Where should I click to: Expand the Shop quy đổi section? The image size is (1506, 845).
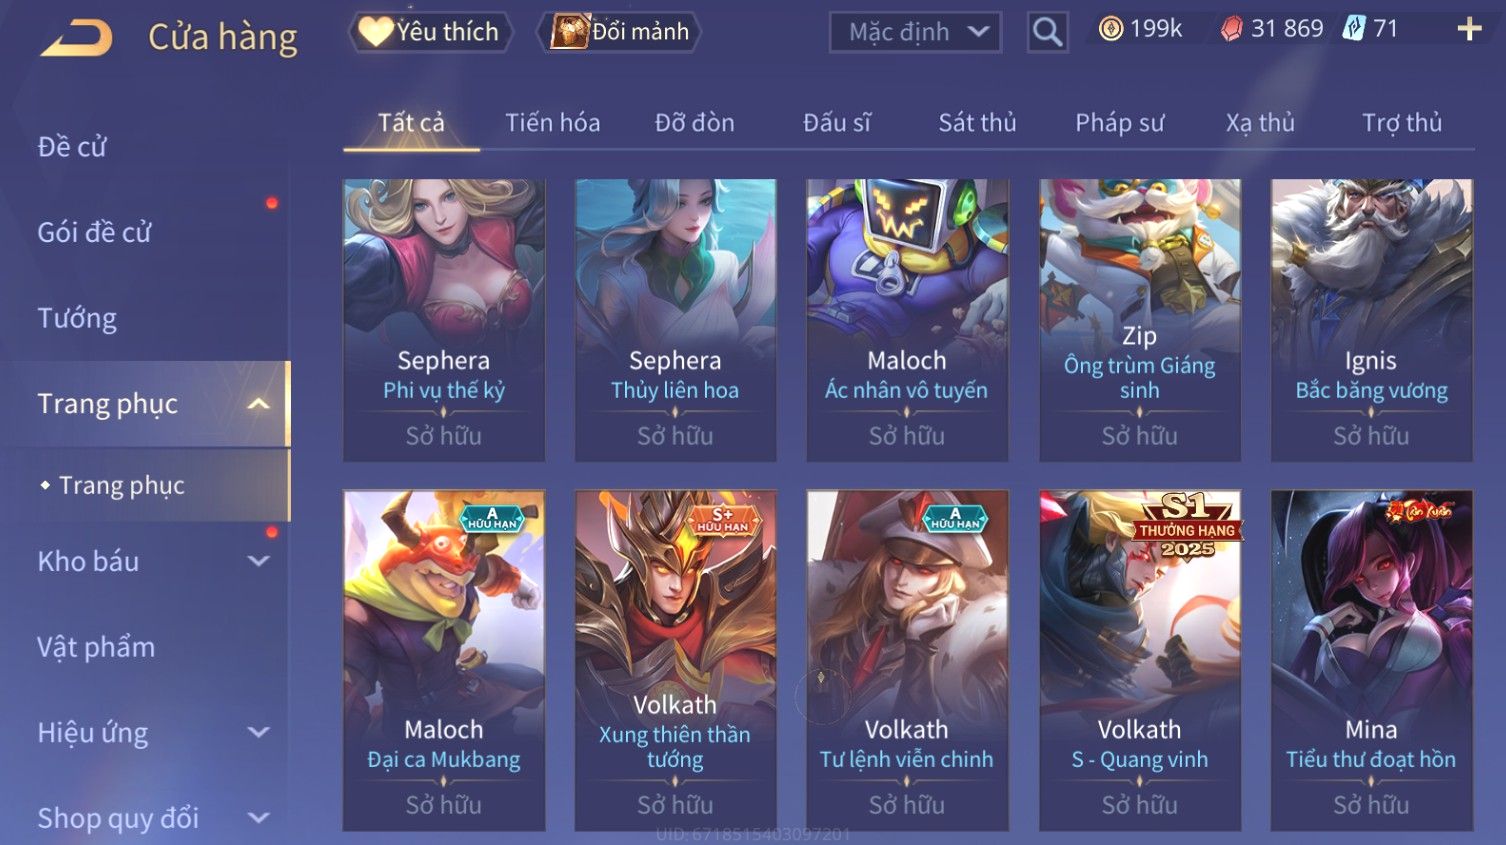point(258,818)
